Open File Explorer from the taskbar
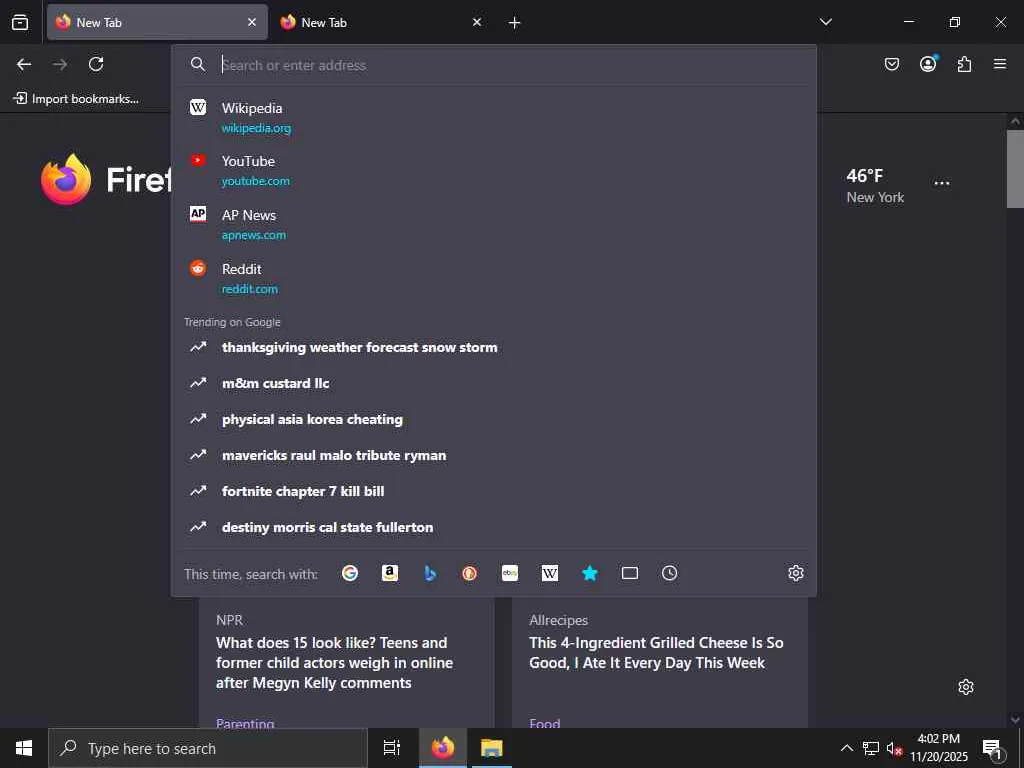Screen dimensions: 1024x768 point(492,748)
